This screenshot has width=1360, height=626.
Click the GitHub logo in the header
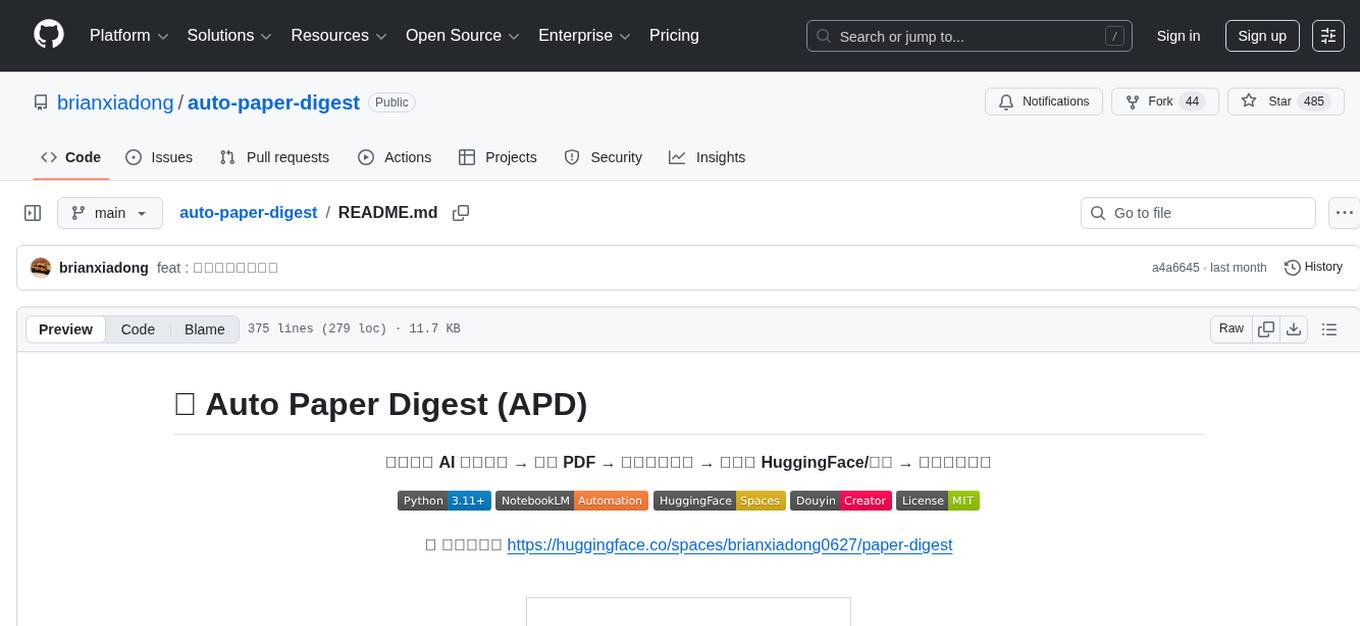(48, 35)
